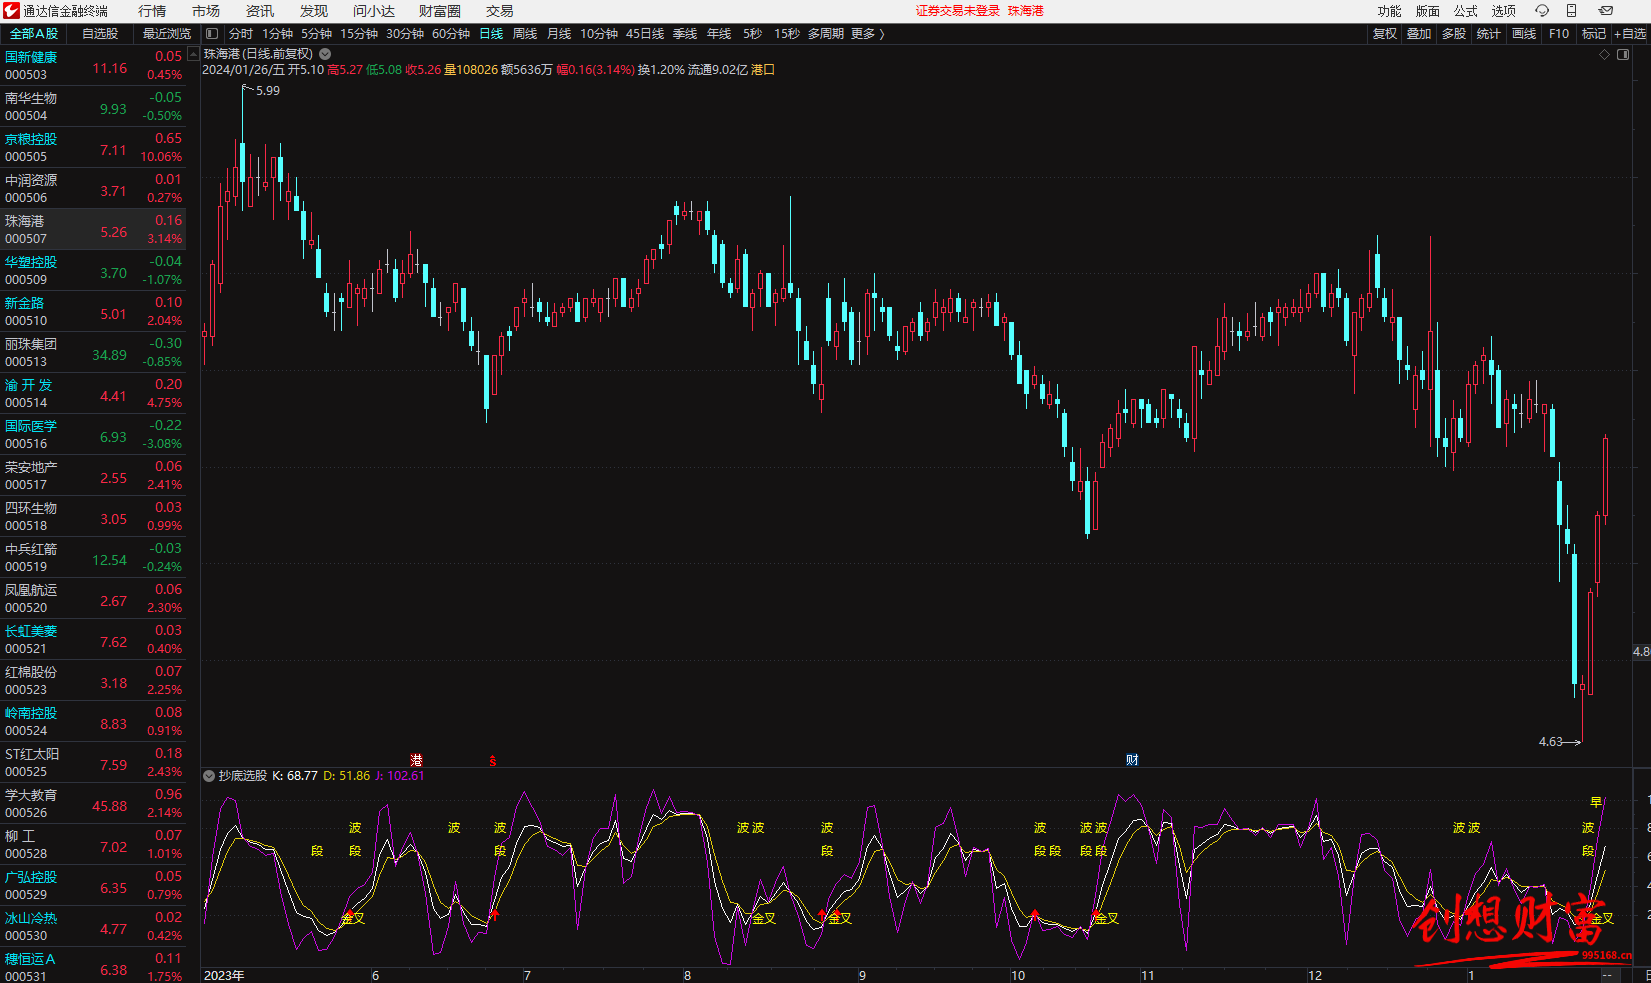Open the 多周期 view
This screenshot has height=983, width=1651.
(826, 34)
